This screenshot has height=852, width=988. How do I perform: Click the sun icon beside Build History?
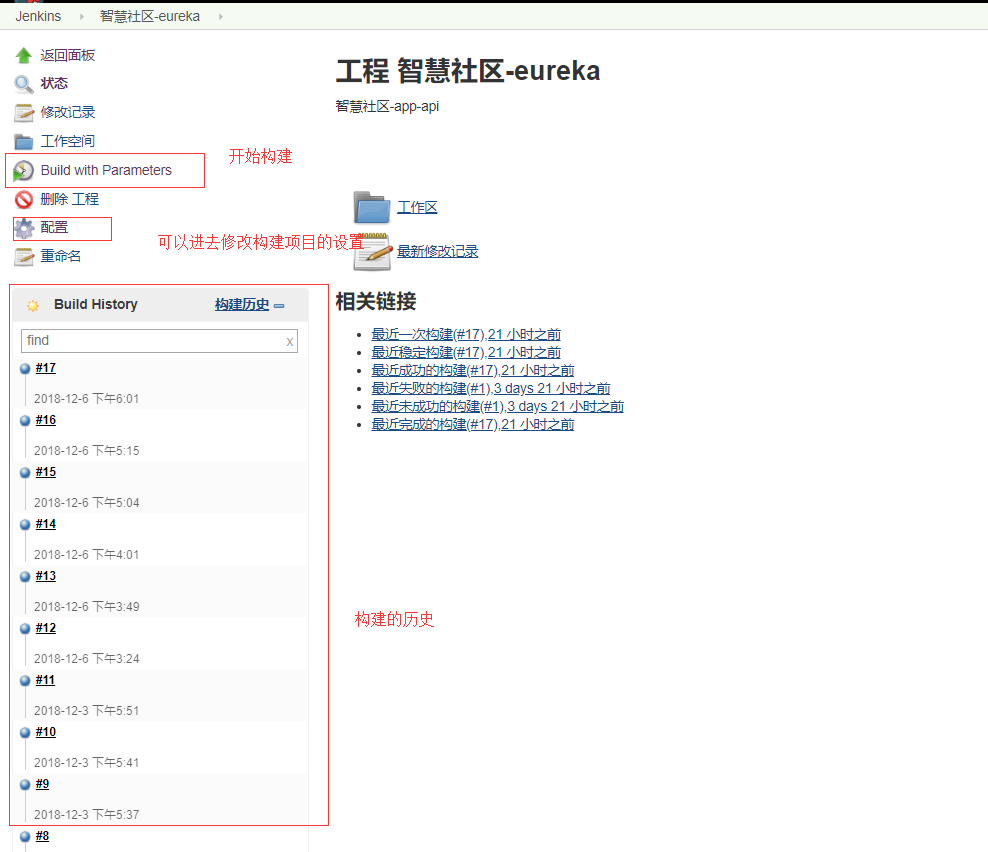(33, 306)
